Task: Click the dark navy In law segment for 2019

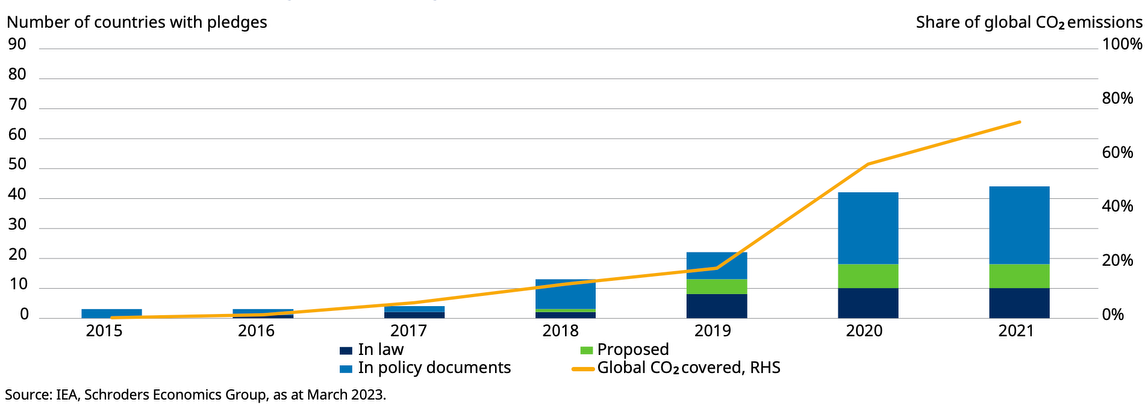Action: (717, 306)
